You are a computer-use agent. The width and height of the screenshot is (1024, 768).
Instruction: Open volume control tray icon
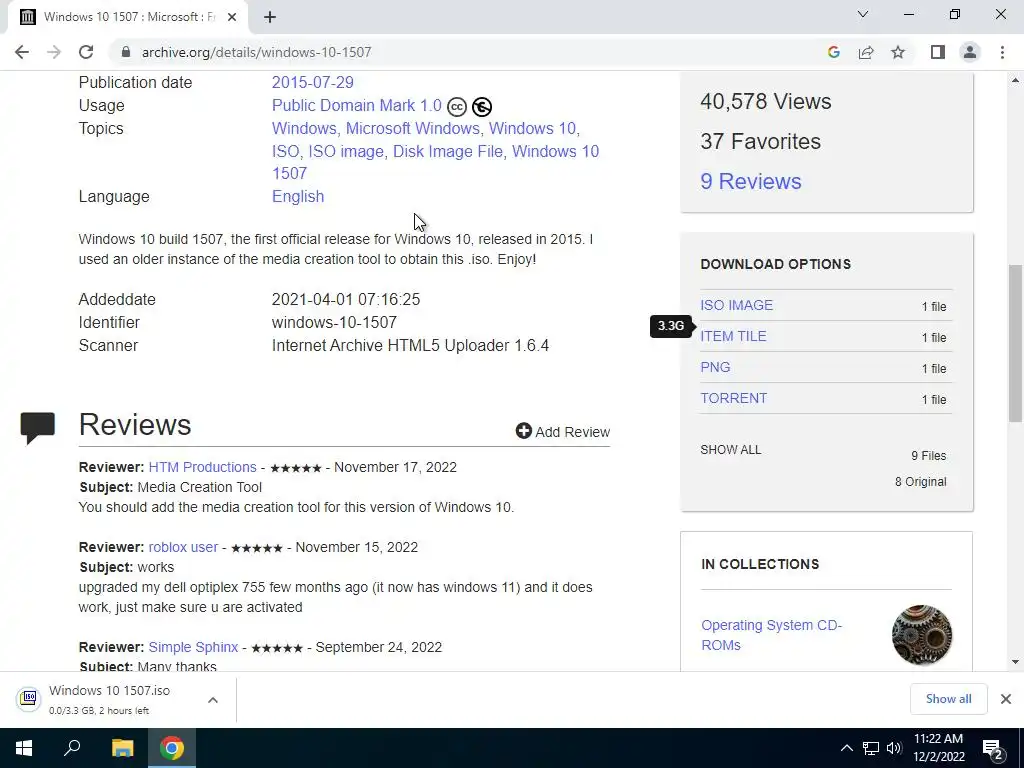[x=895, y=748]
